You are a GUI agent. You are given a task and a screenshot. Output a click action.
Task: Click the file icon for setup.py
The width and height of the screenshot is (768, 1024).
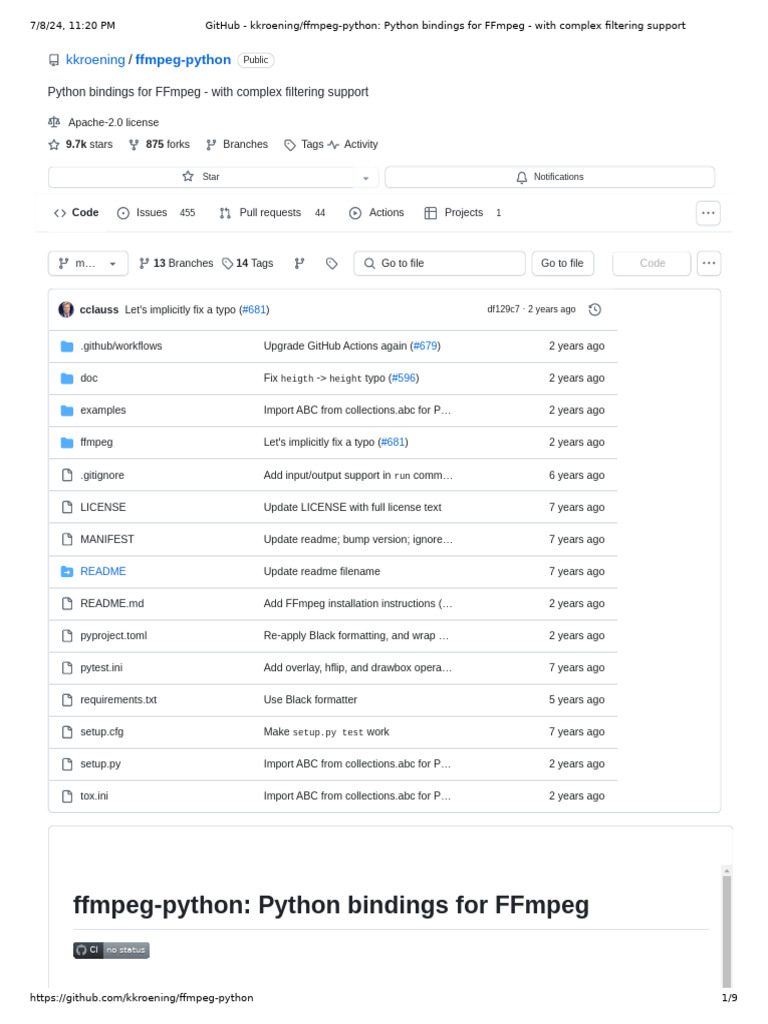coord(67,763)
